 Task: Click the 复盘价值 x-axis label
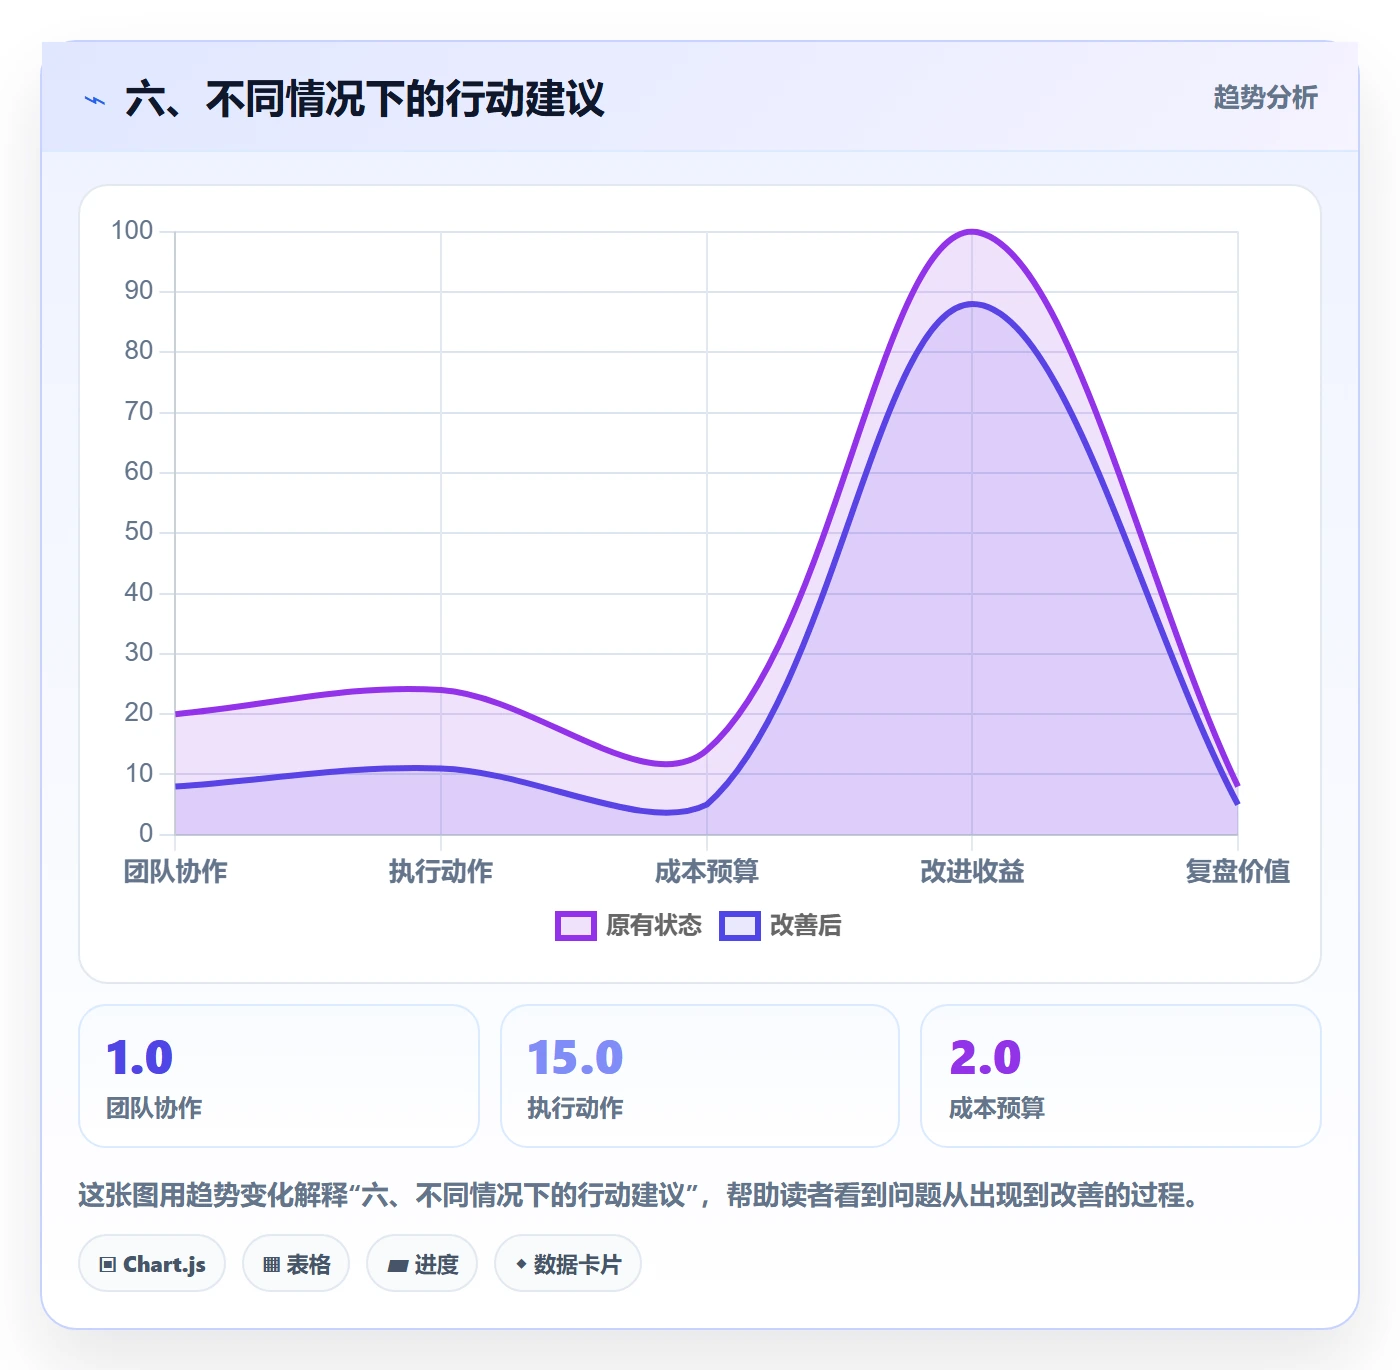1238,871
